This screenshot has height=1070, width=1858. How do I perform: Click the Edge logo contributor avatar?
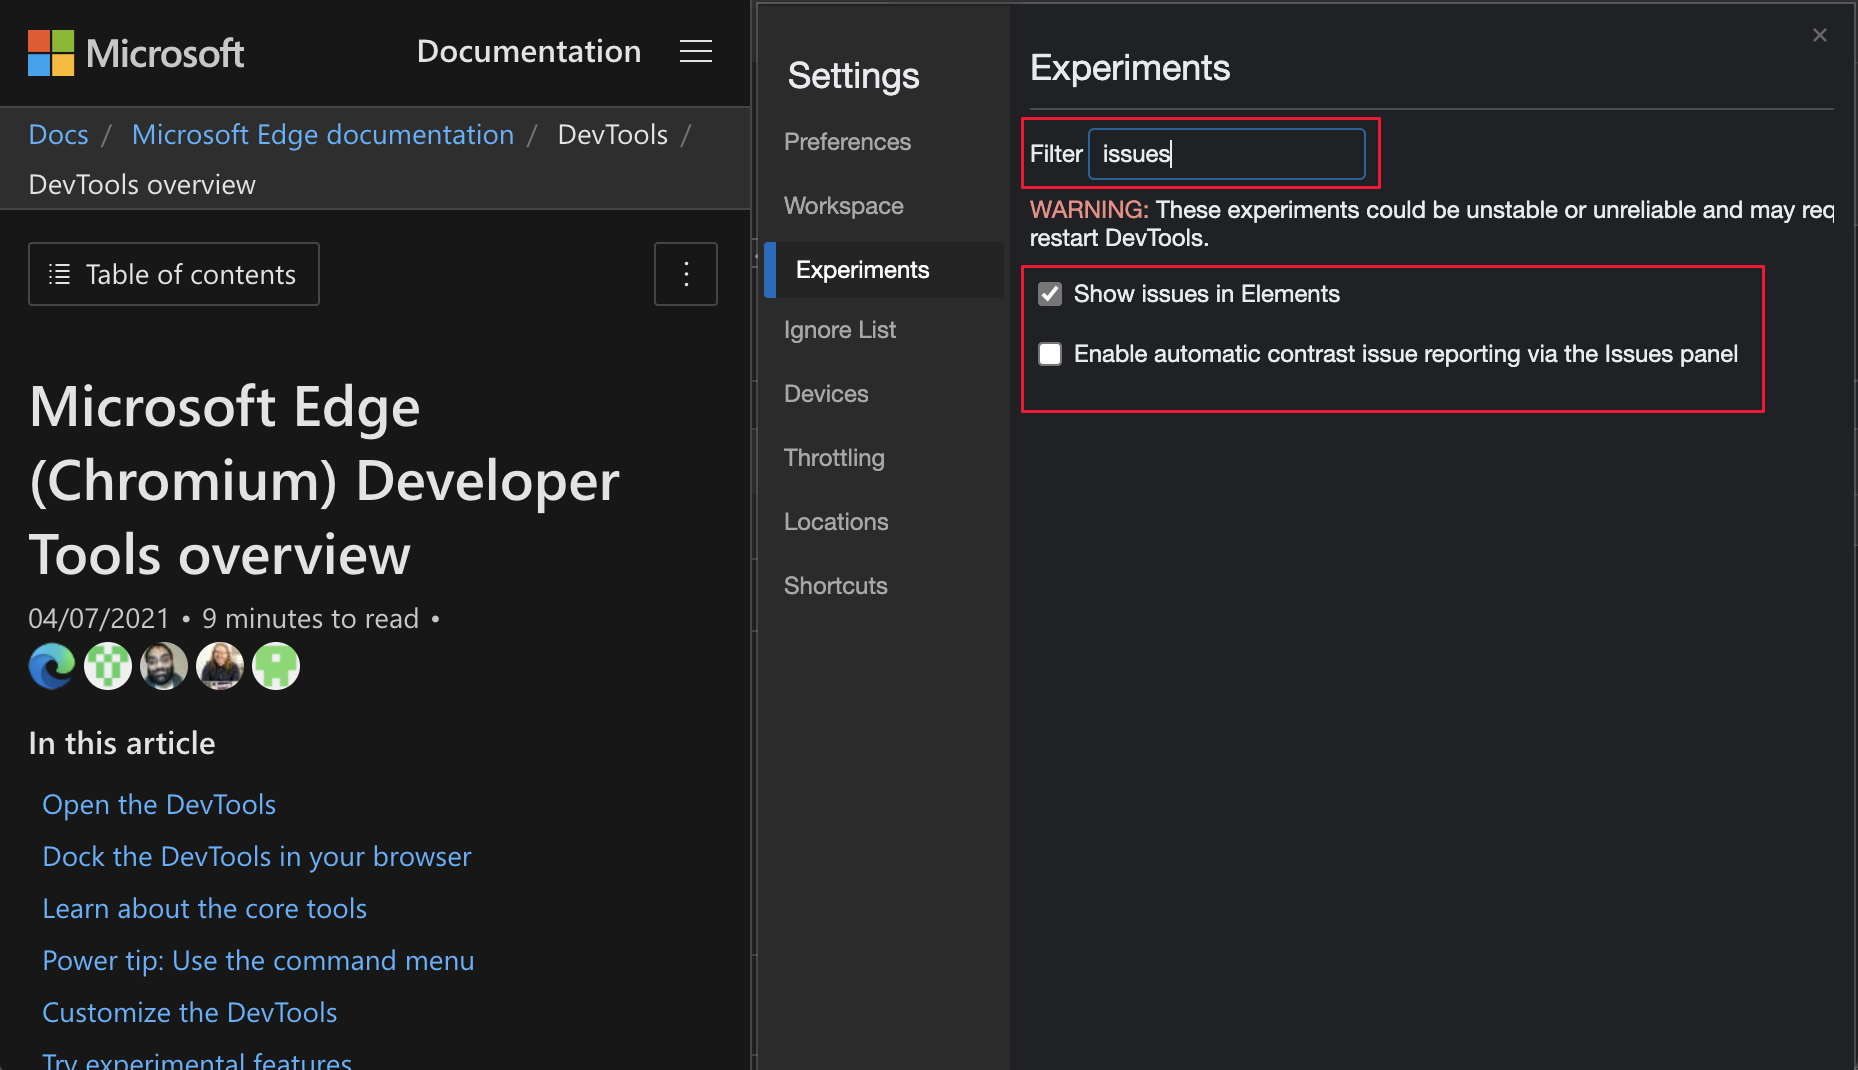point(52,666)
